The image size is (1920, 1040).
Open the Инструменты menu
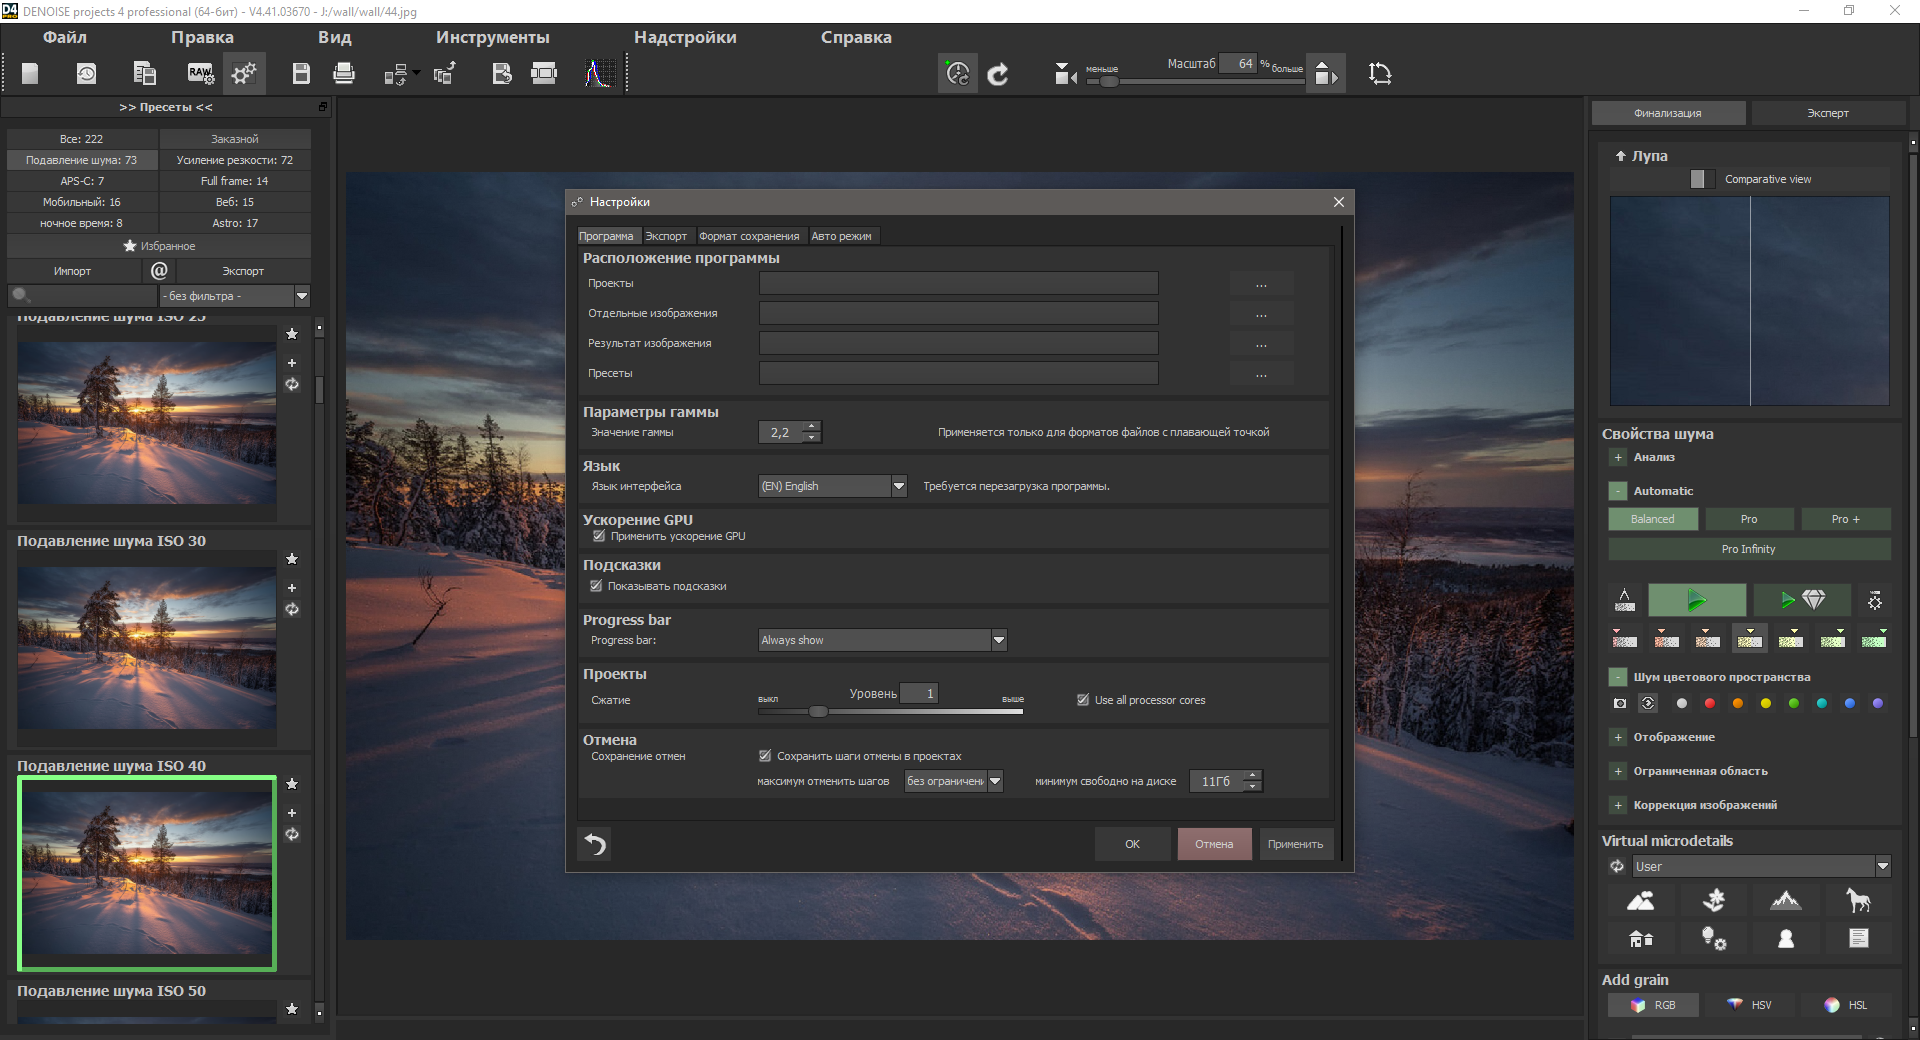pyautogui.click(x=493, y=37)
